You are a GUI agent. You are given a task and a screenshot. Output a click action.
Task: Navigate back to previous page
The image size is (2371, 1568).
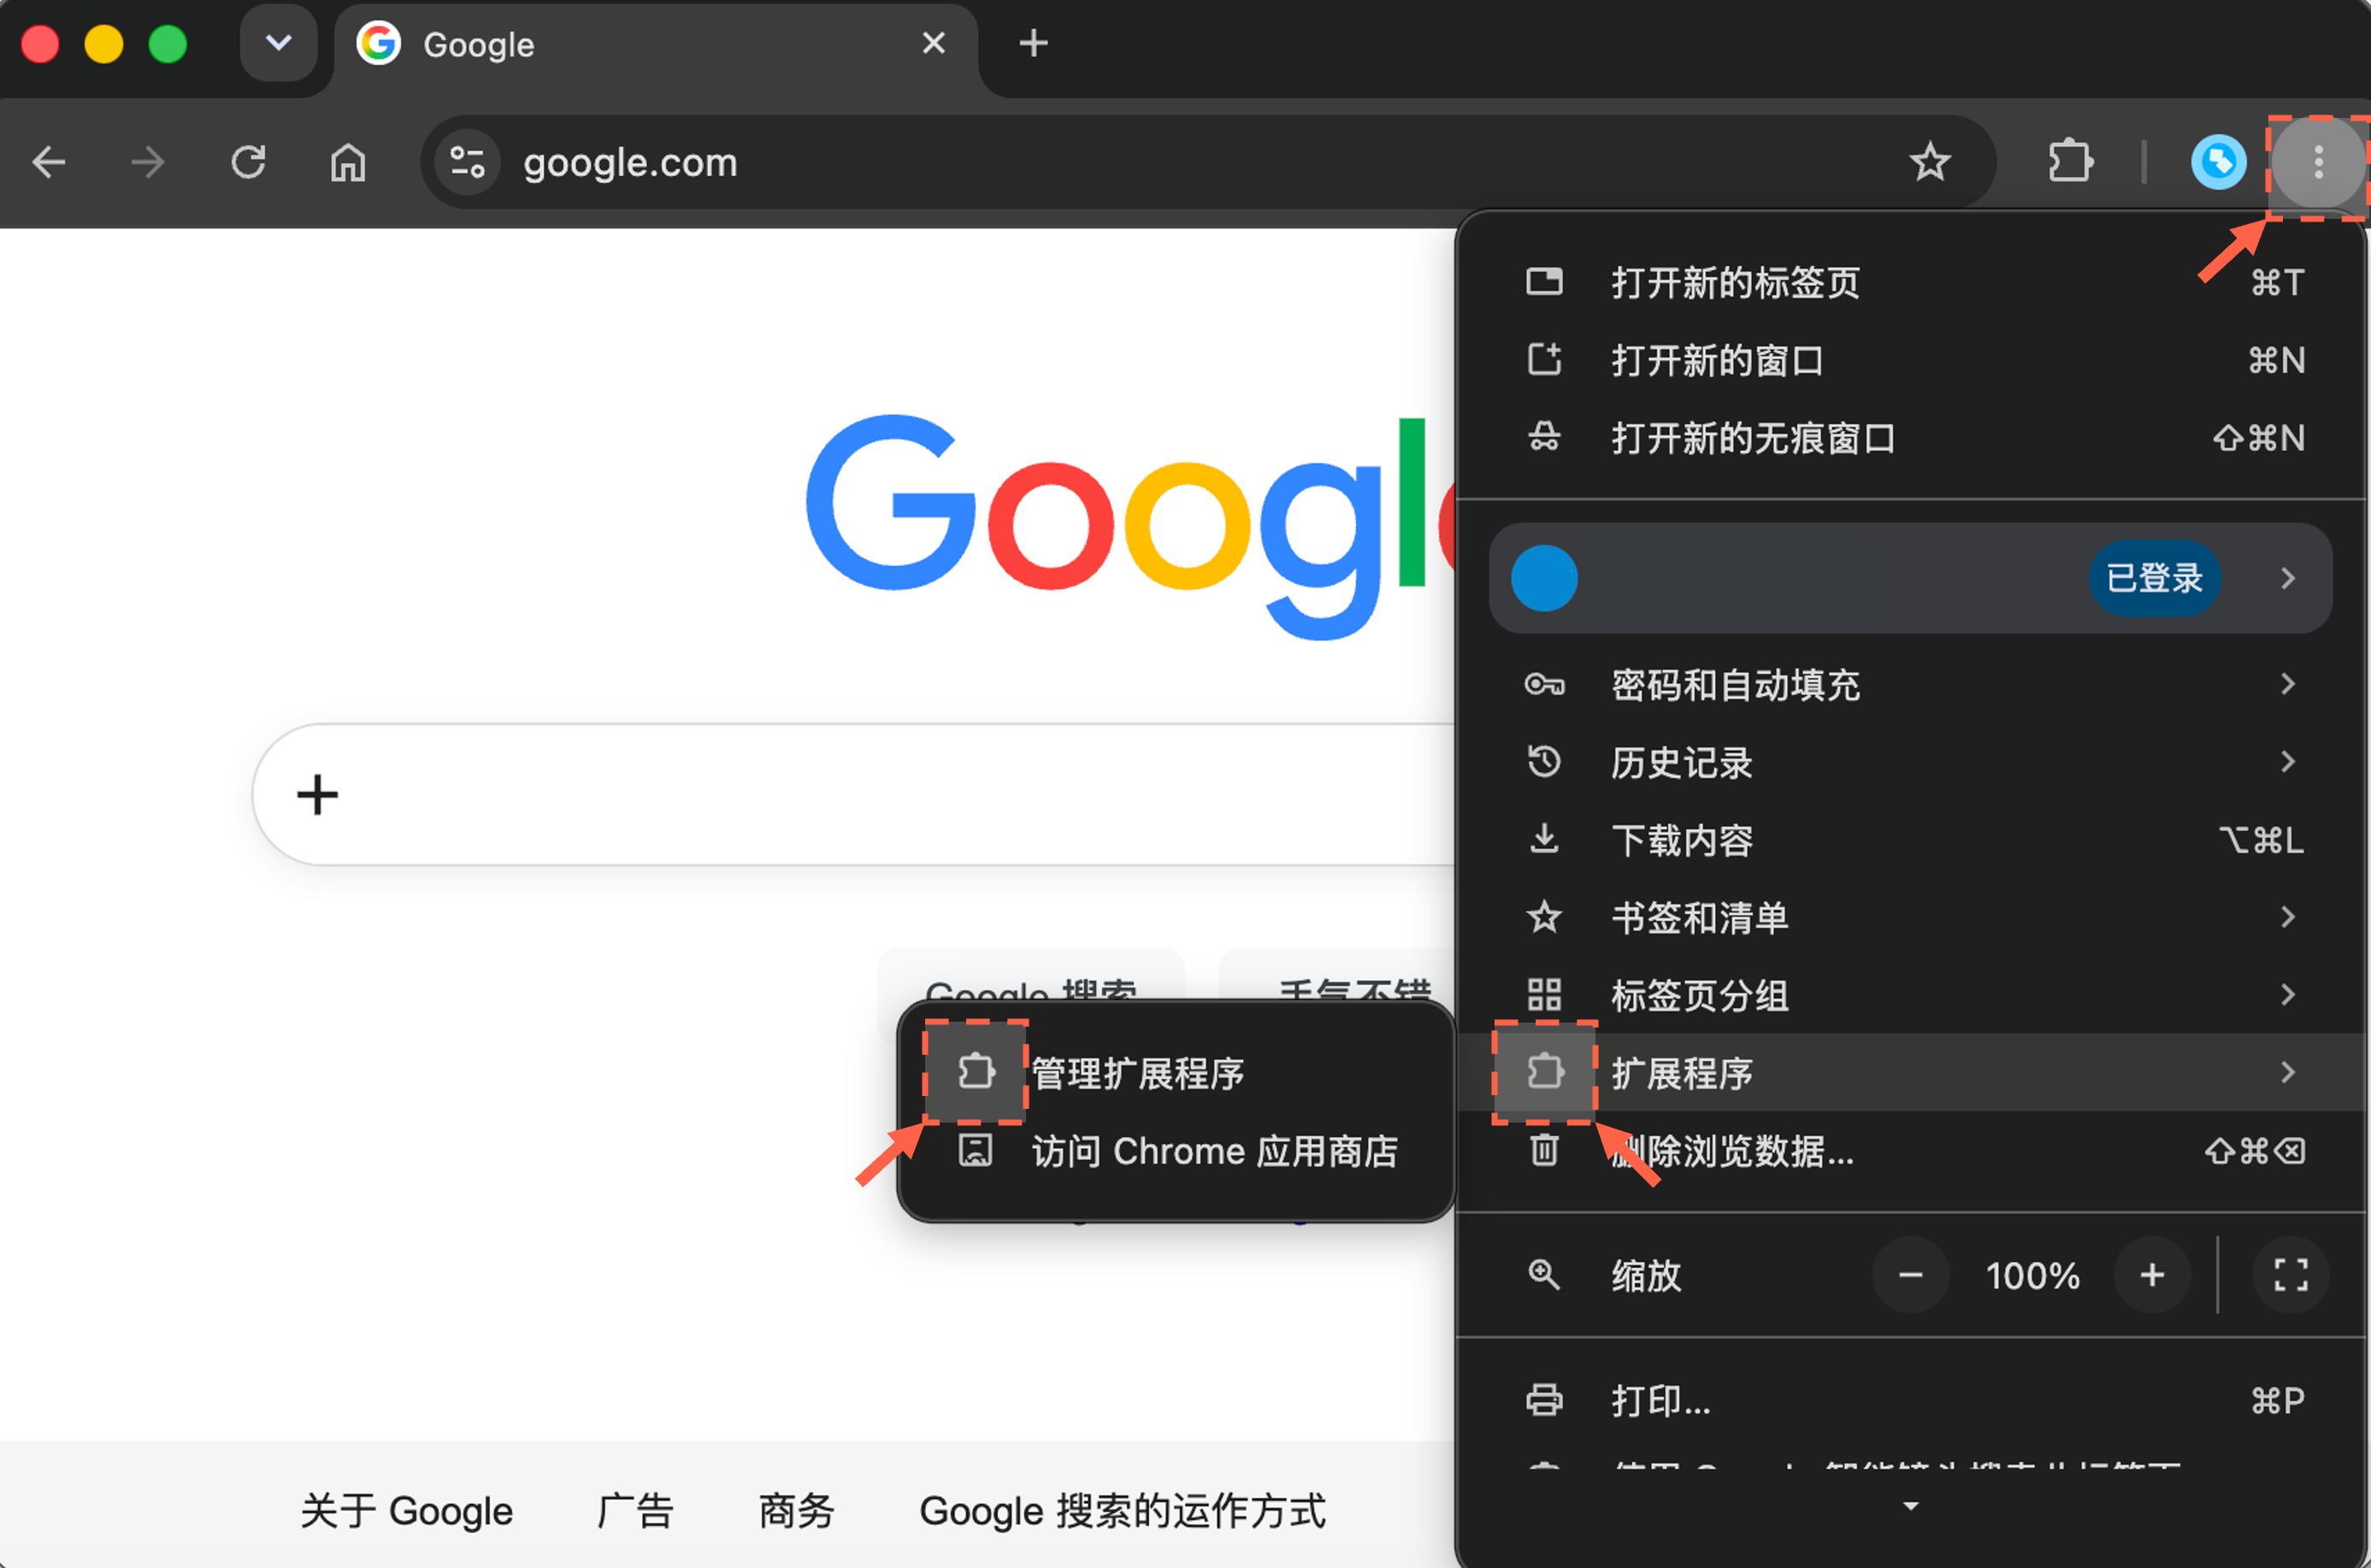pos(48,162)
